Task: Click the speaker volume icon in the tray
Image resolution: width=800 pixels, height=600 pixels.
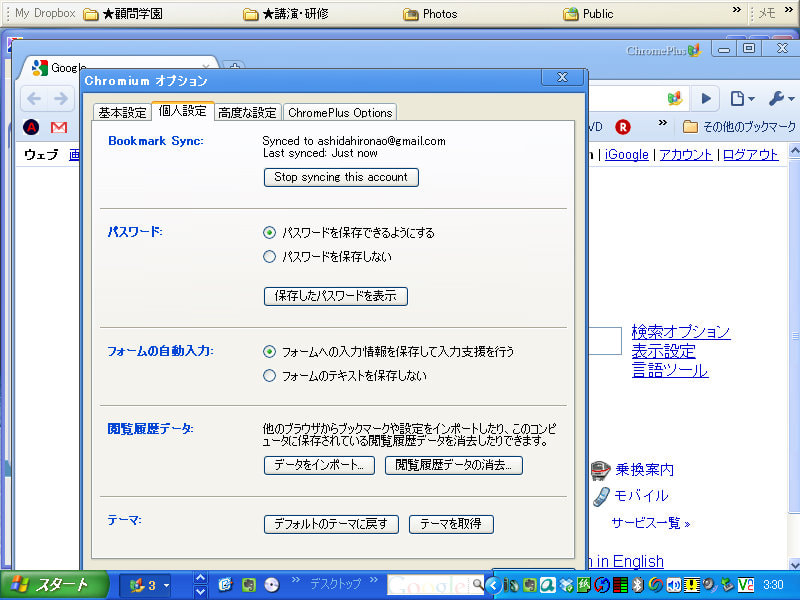Action: point(672,584)
